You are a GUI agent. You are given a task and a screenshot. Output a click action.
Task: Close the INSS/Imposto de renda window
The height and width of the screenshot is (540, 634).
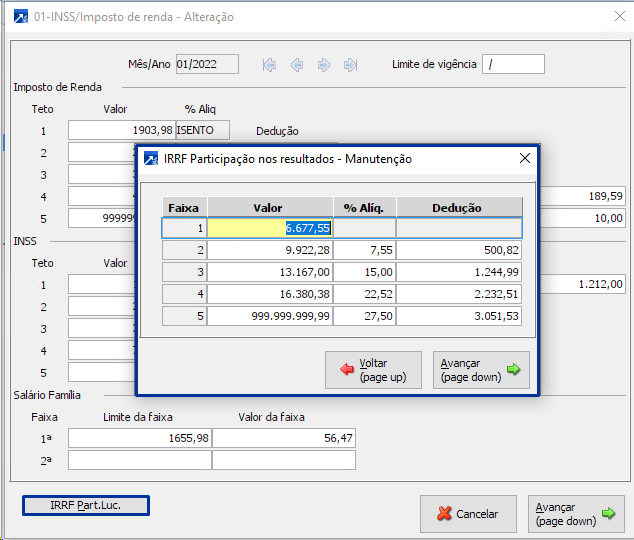tap(615, 15)
